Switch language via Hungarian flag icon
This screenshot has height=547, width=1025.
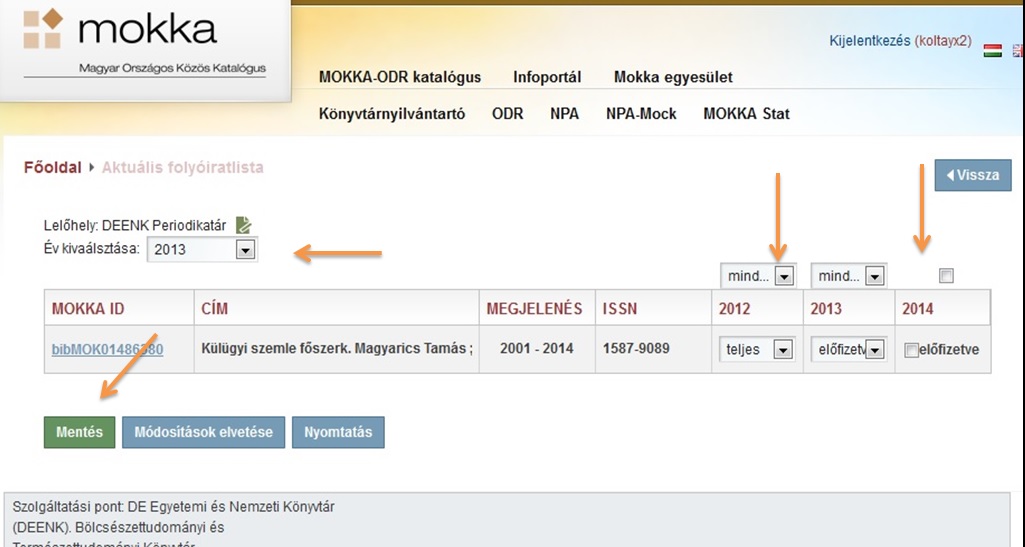992,50
